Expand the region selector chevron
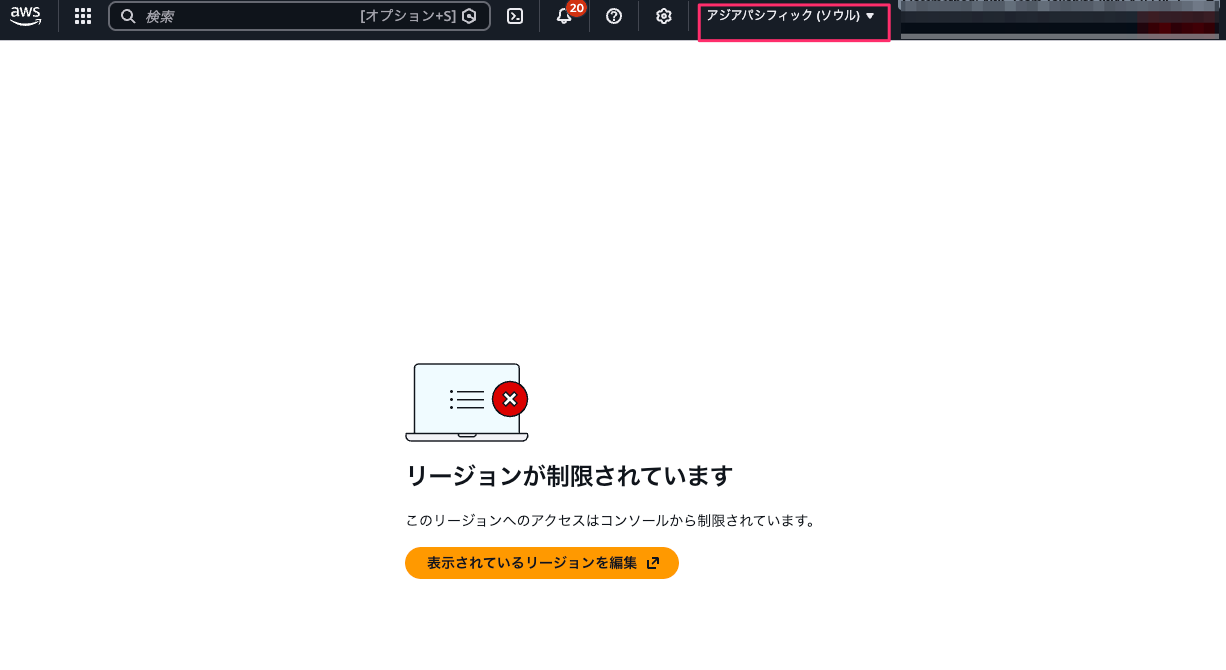 point(869,16)
